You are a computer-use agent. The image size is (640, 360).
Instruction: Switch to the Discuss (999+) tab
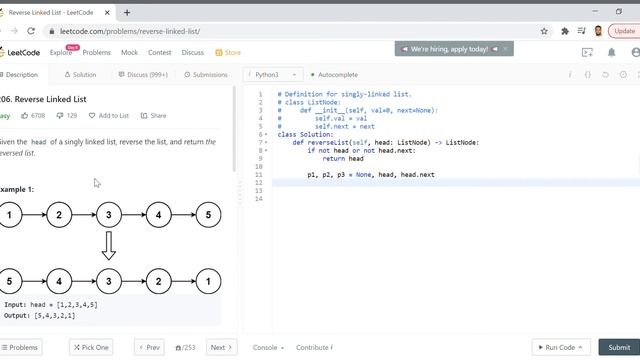pyautogui.click(x=143, y=75)
